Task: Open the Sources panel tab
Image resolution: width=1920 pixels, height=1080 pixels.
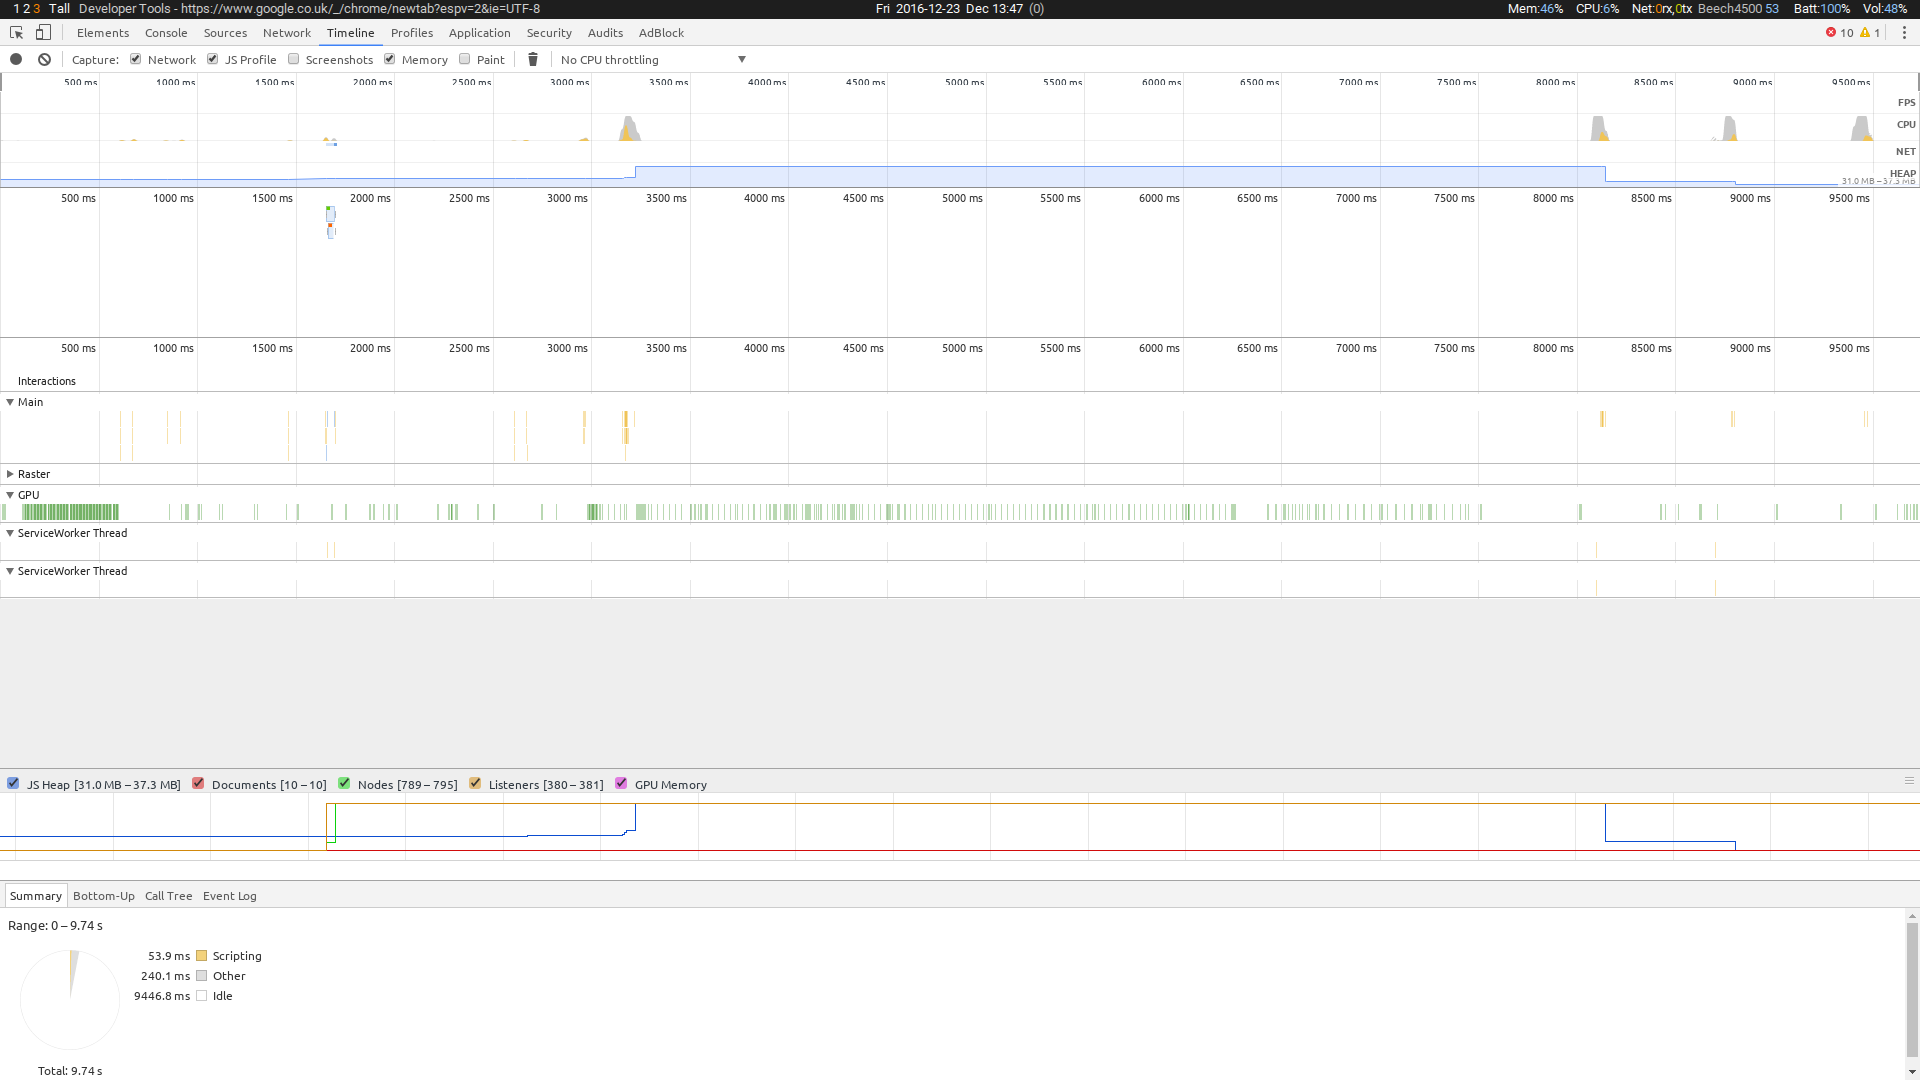Action: [225, 33]
